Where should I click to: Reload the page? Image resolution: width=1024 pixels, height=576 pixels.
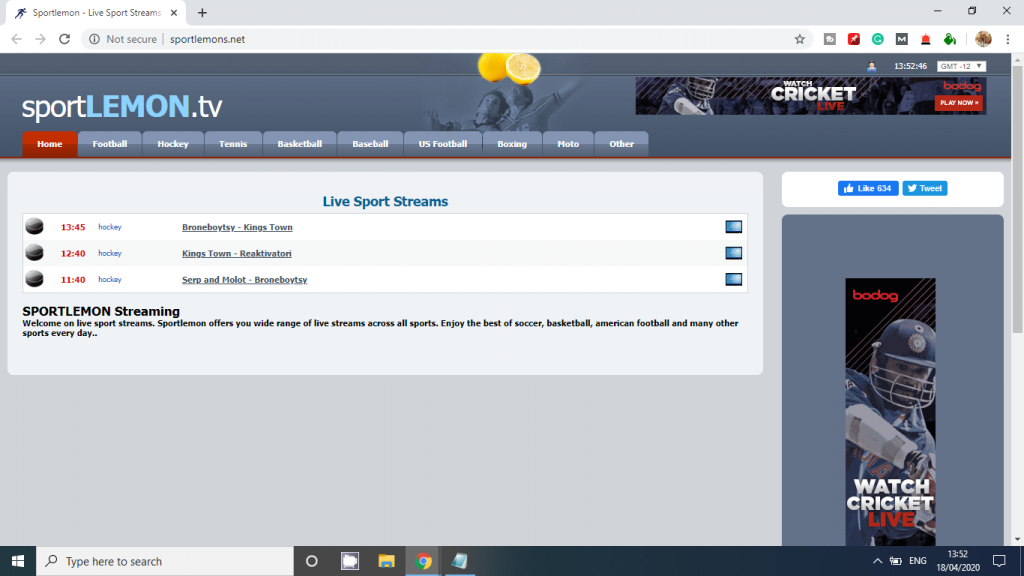tap(64, 39)
